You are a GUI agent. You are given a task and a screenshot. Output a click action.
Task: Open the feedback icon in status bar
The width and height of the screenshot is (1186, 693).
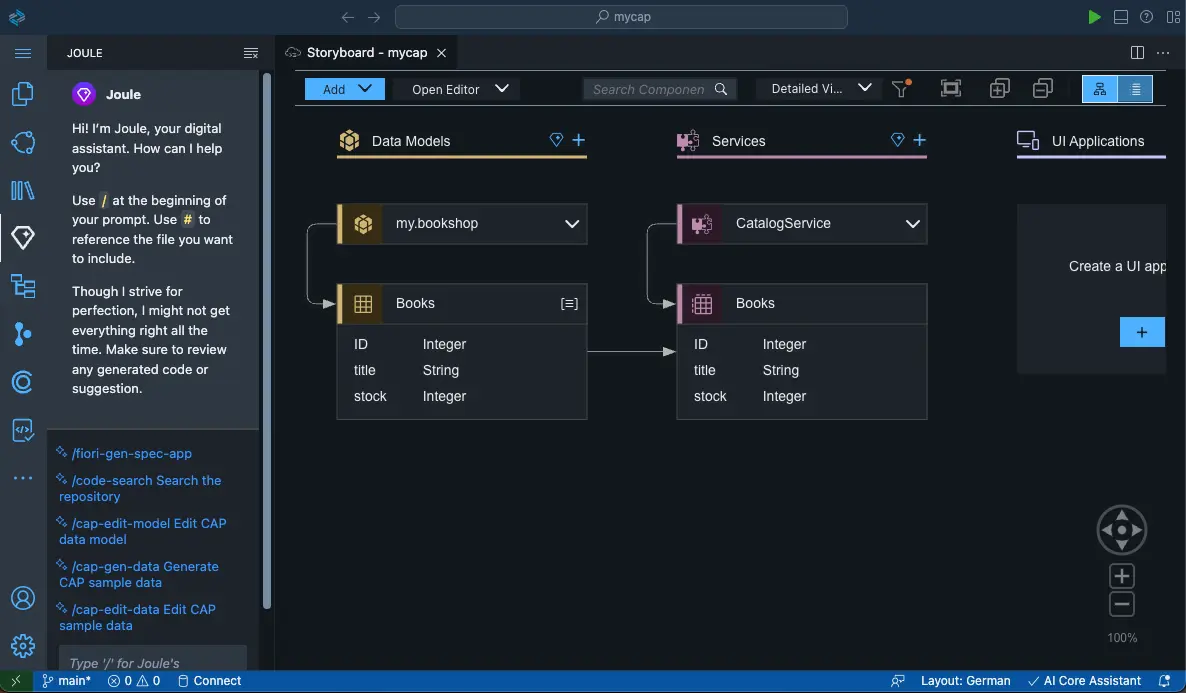(x=898, y=681)
